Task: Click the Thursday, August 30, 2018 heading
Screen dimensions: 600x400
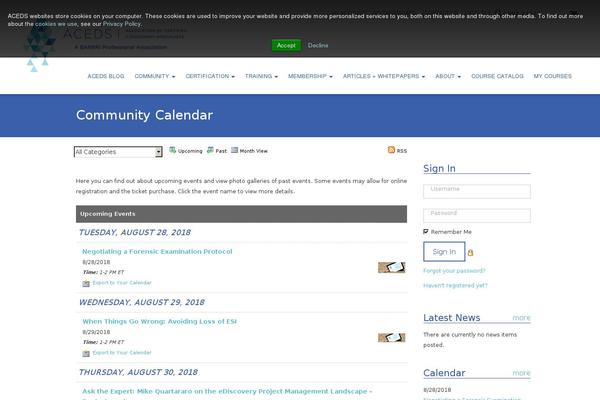Action: [x=139, y=372]
